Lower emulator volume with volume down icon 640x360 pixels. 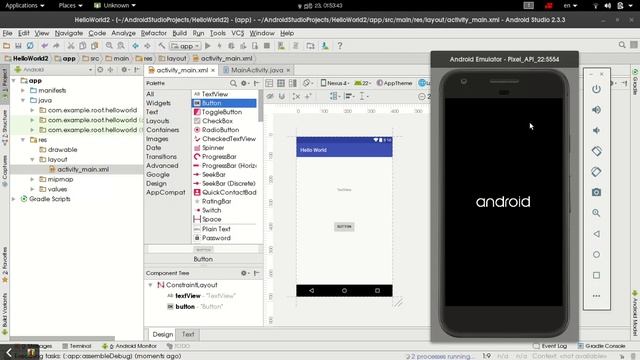click(596, 131)
